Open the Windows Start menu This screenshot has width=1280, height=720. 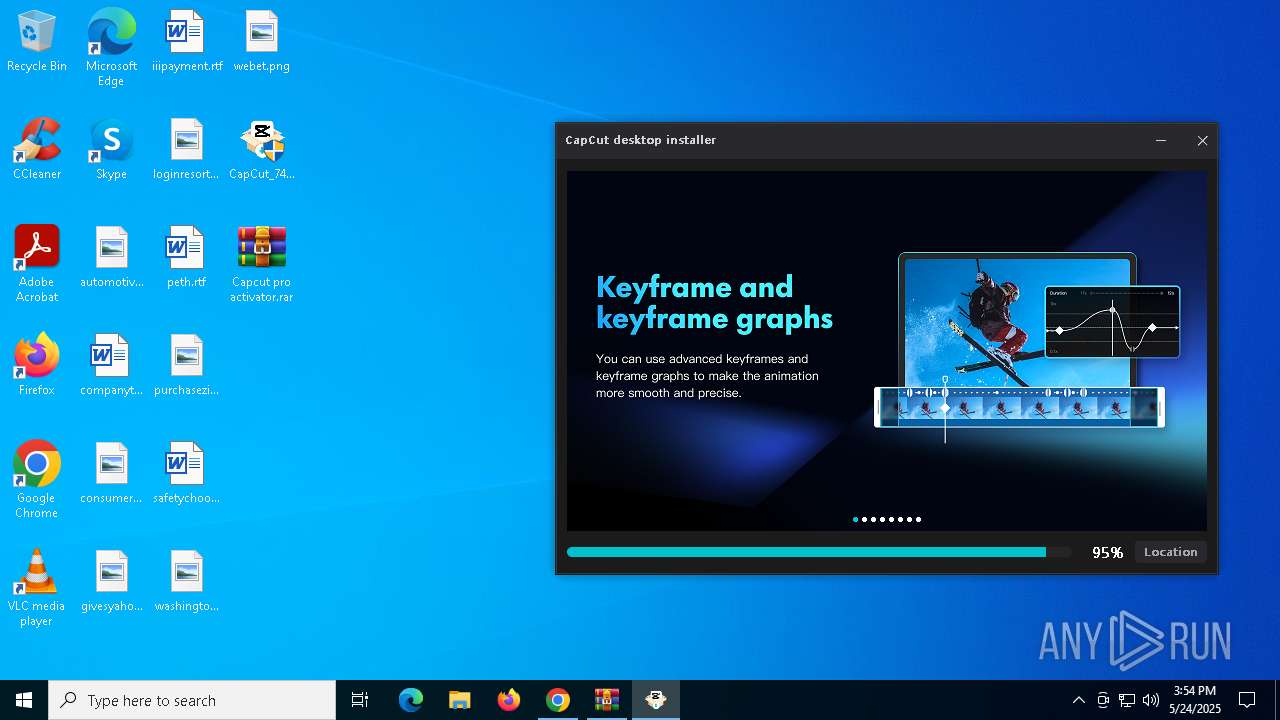(24, 700)
